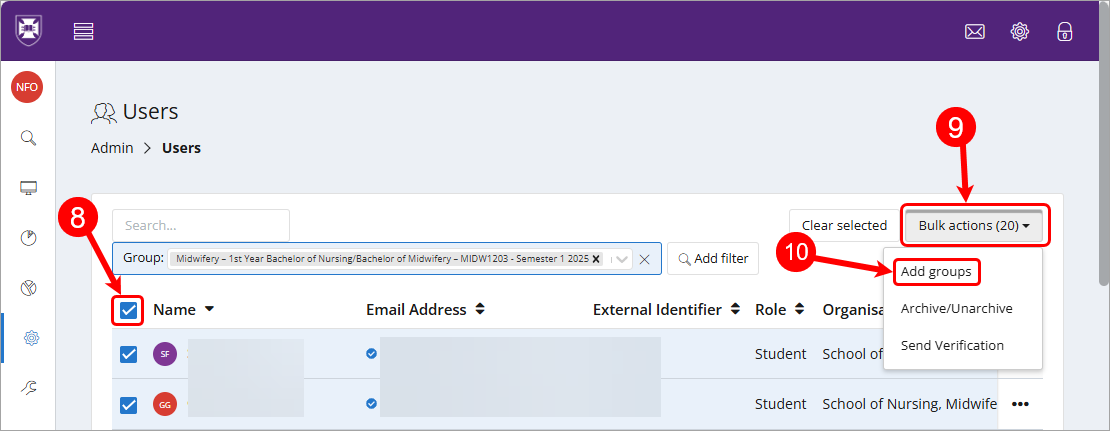The height and width of the screenshot is (431, 1110).
Task: Open the pie chart sidebar icon
Action: [28, 238]
